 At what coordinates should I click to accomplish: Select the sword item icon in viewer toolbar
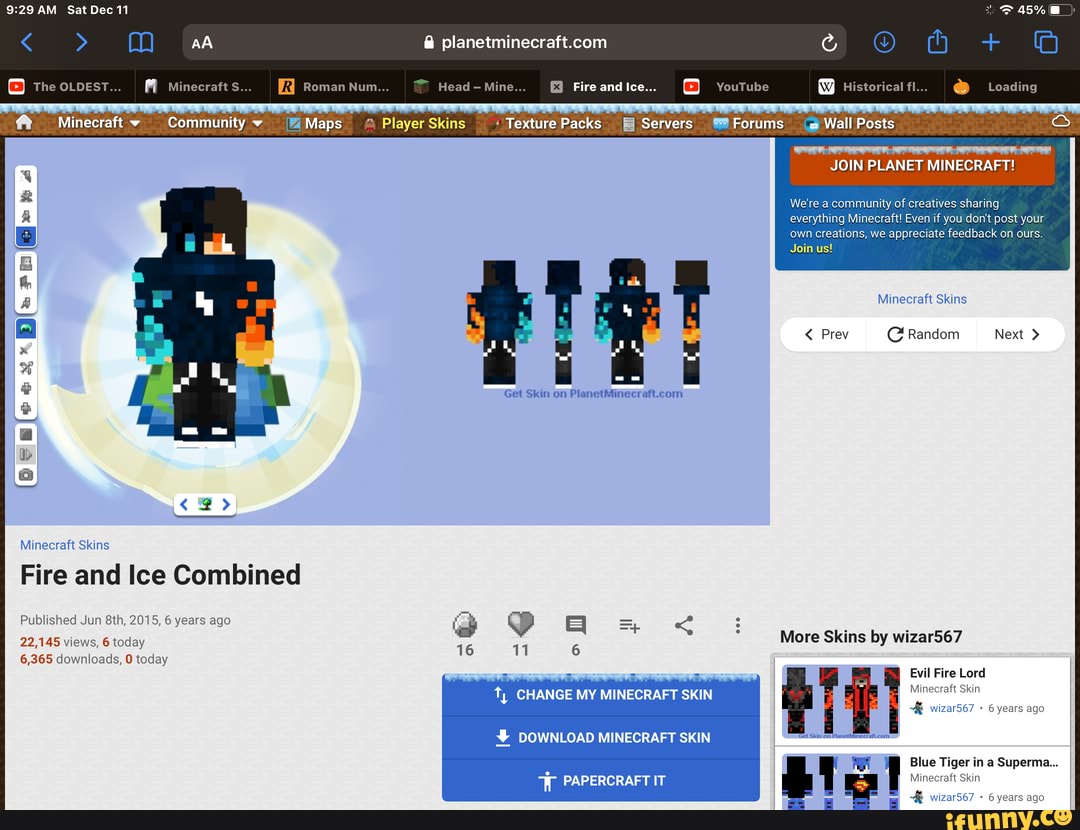[x=27, y=348]
